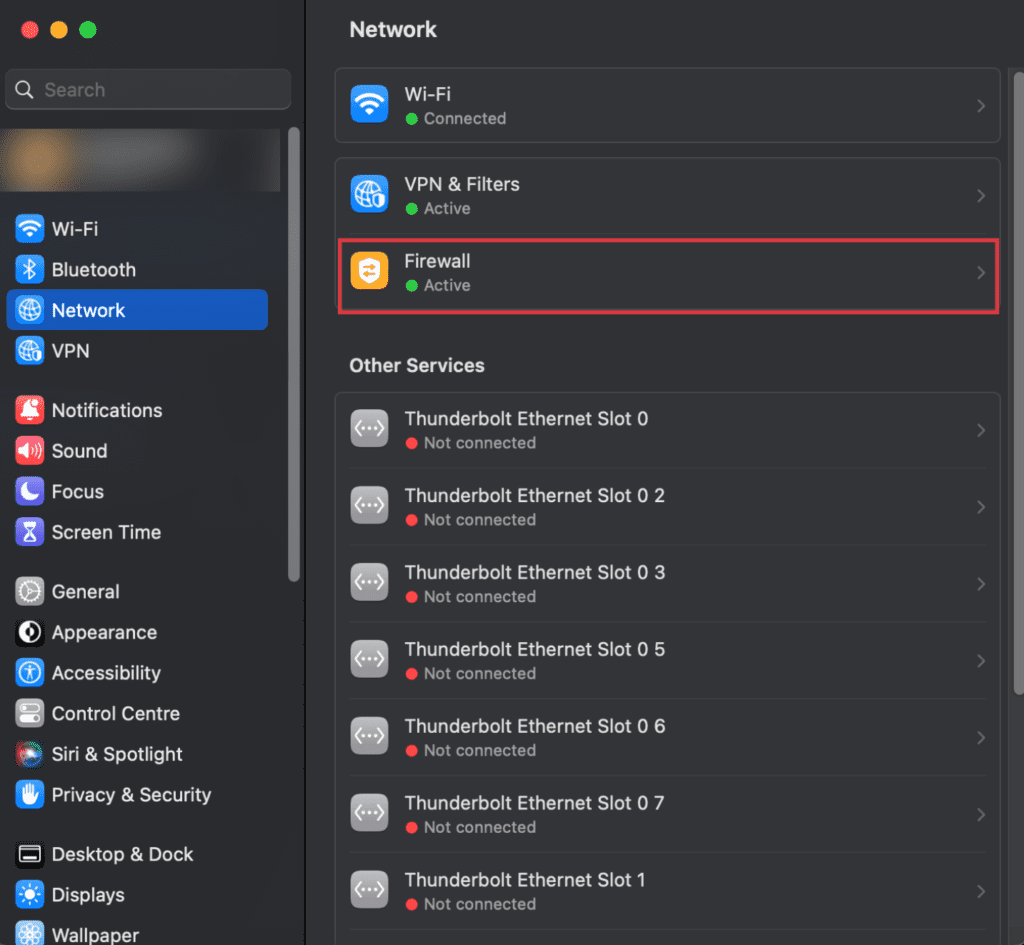Open Thunderbolt Ethernet Slot 0 details
Image resolution: width=1024 pixels, height=945 pixels.
[667, 429]
